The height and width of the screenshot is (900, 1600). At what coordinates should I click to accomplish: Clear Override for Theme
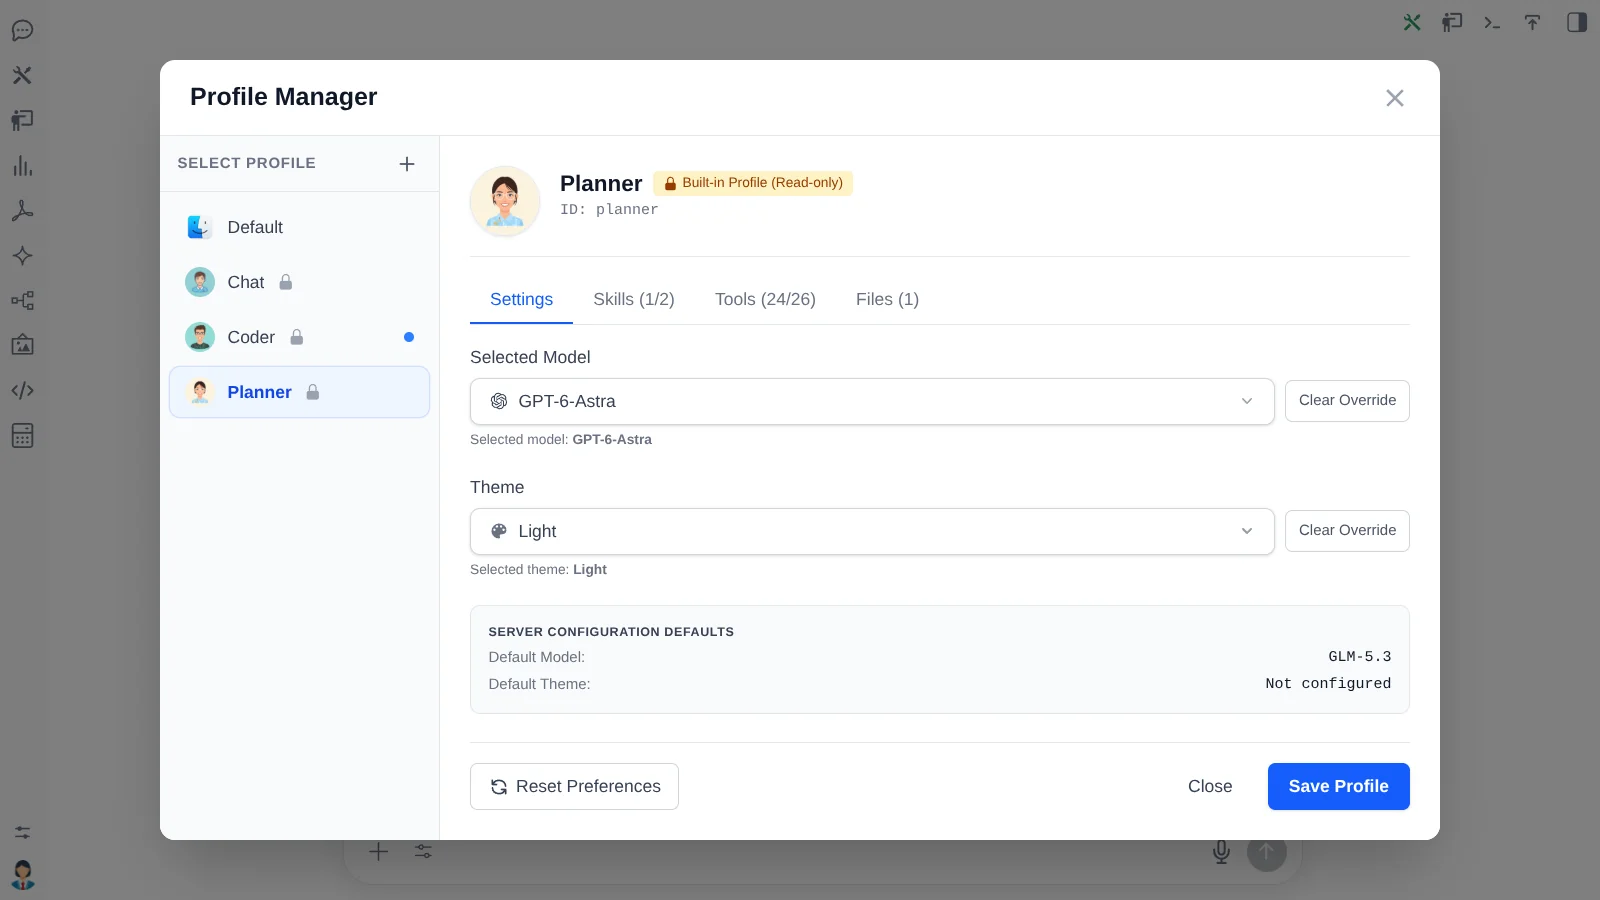[x=1347, y=531]
